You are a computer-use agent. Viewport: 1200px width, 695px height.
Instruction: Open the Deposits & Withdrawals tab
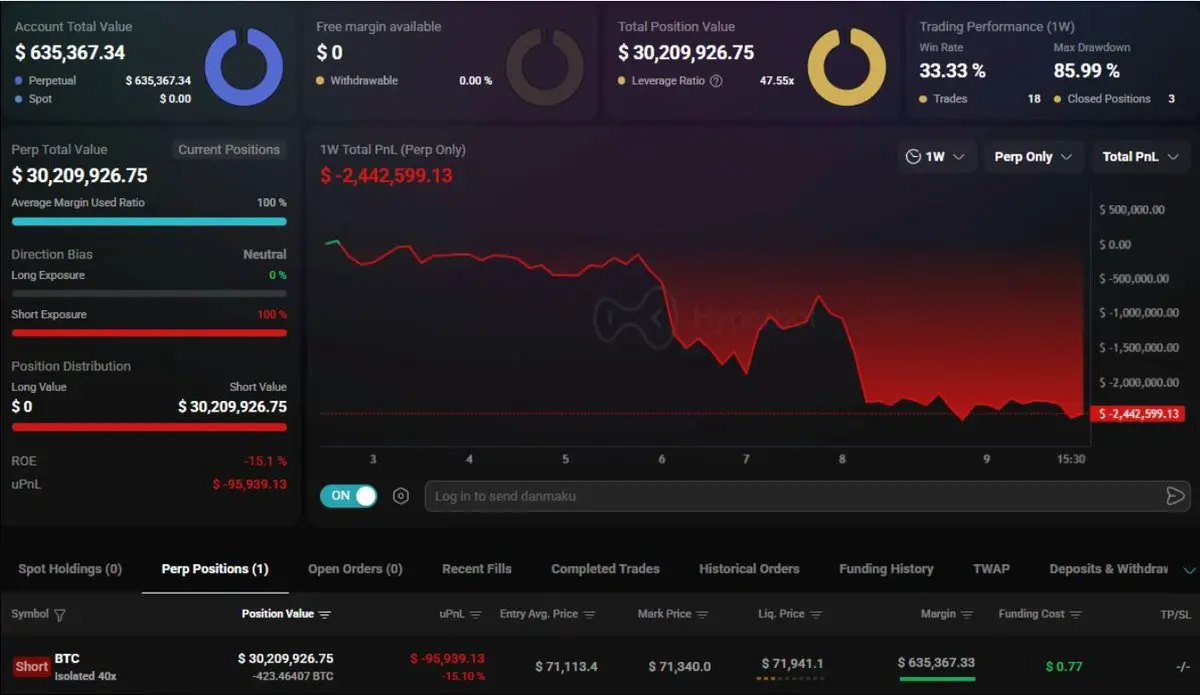pyautogui.click(x=1108, y=569)
